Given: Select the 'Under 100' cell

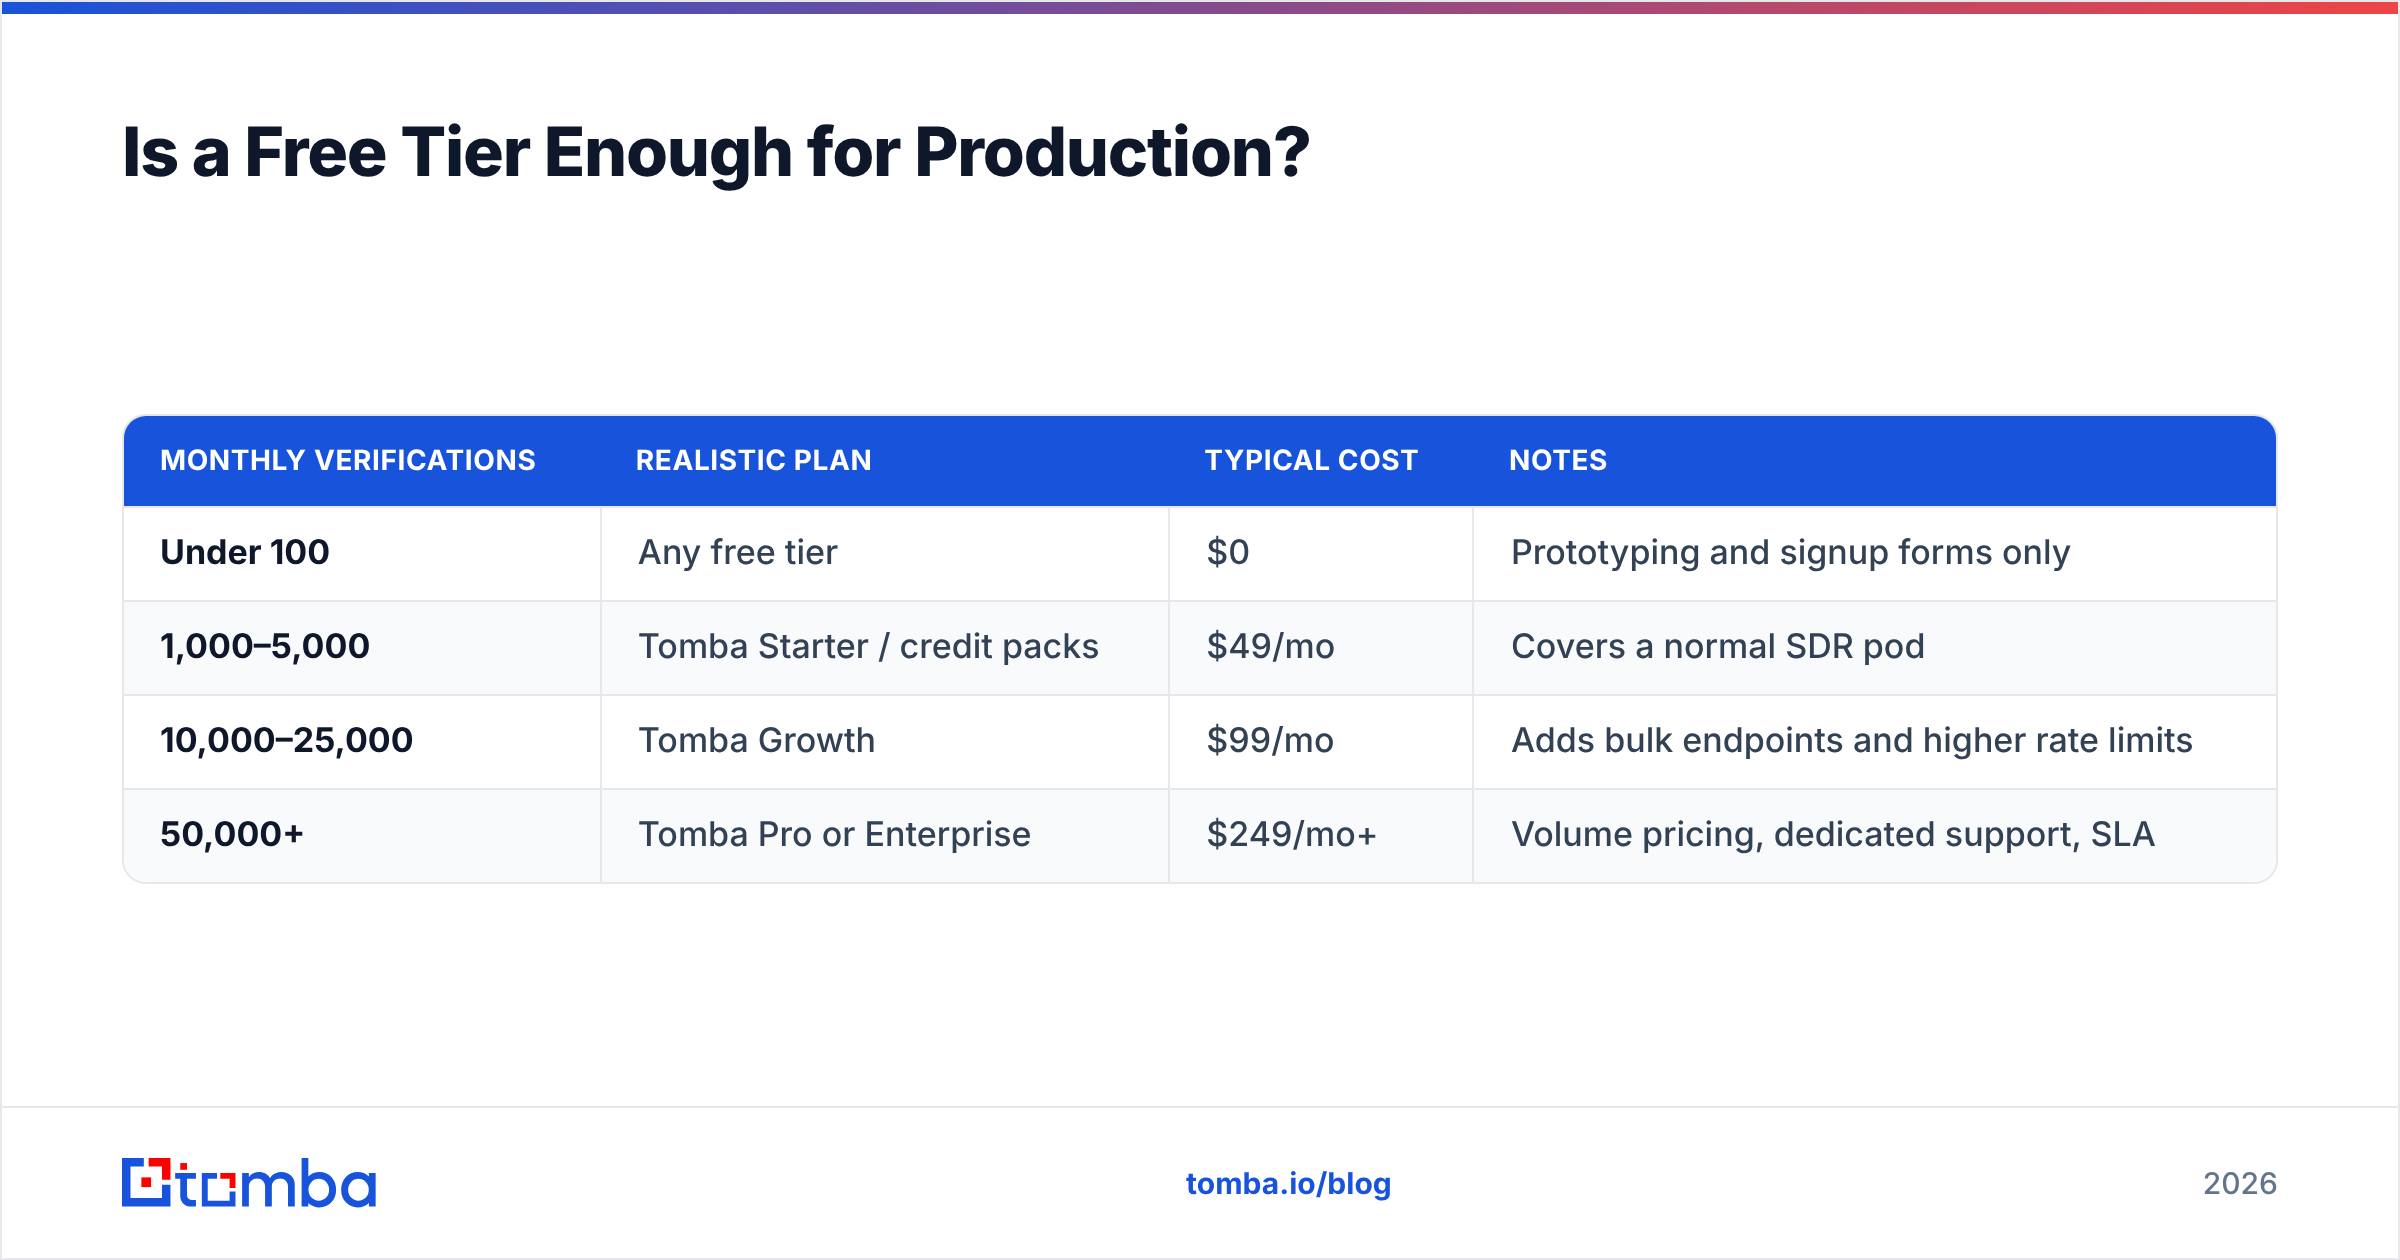Looking at the screenshot, I should [x=362, y=553].
